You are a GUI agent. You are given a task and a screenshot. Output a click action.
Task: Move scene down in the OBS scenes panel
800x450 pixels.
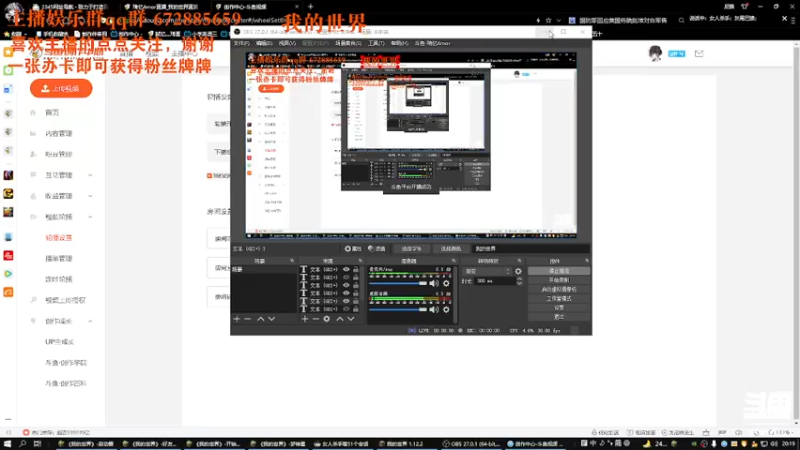pos(271,319)
